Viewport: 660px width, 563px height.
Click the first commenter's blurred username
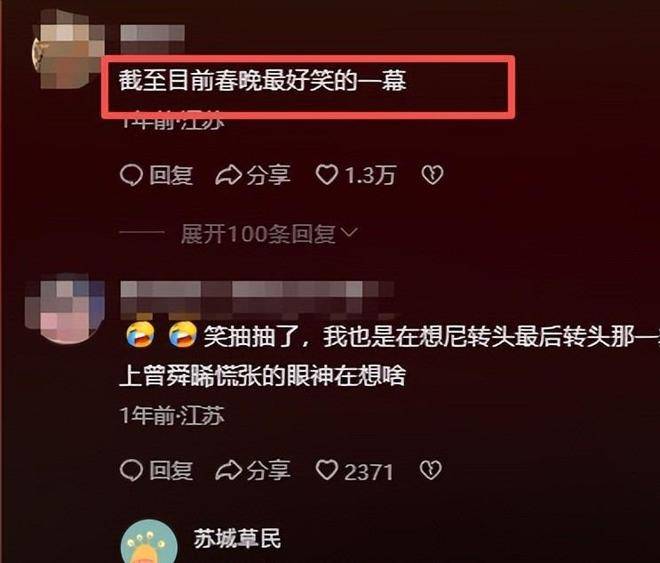(x=152, y=33)
